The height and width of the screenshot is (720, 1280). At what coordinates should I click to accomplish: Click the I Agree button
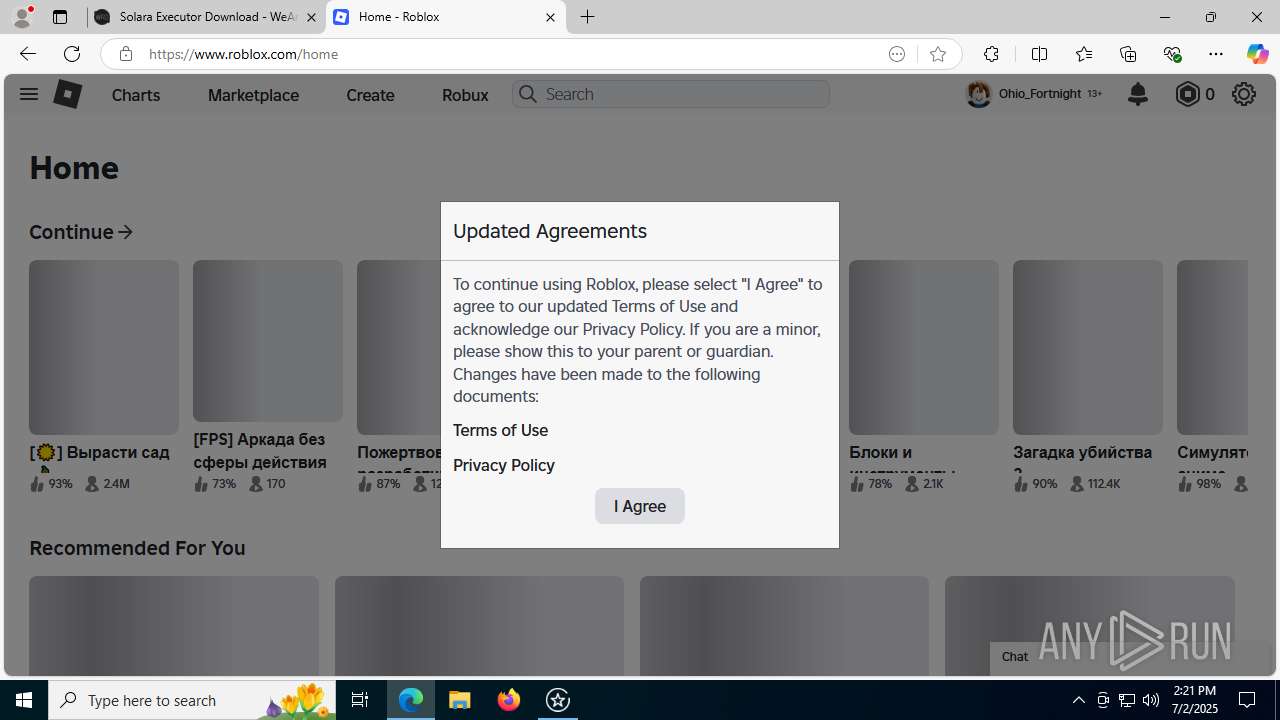pos(640,506)
